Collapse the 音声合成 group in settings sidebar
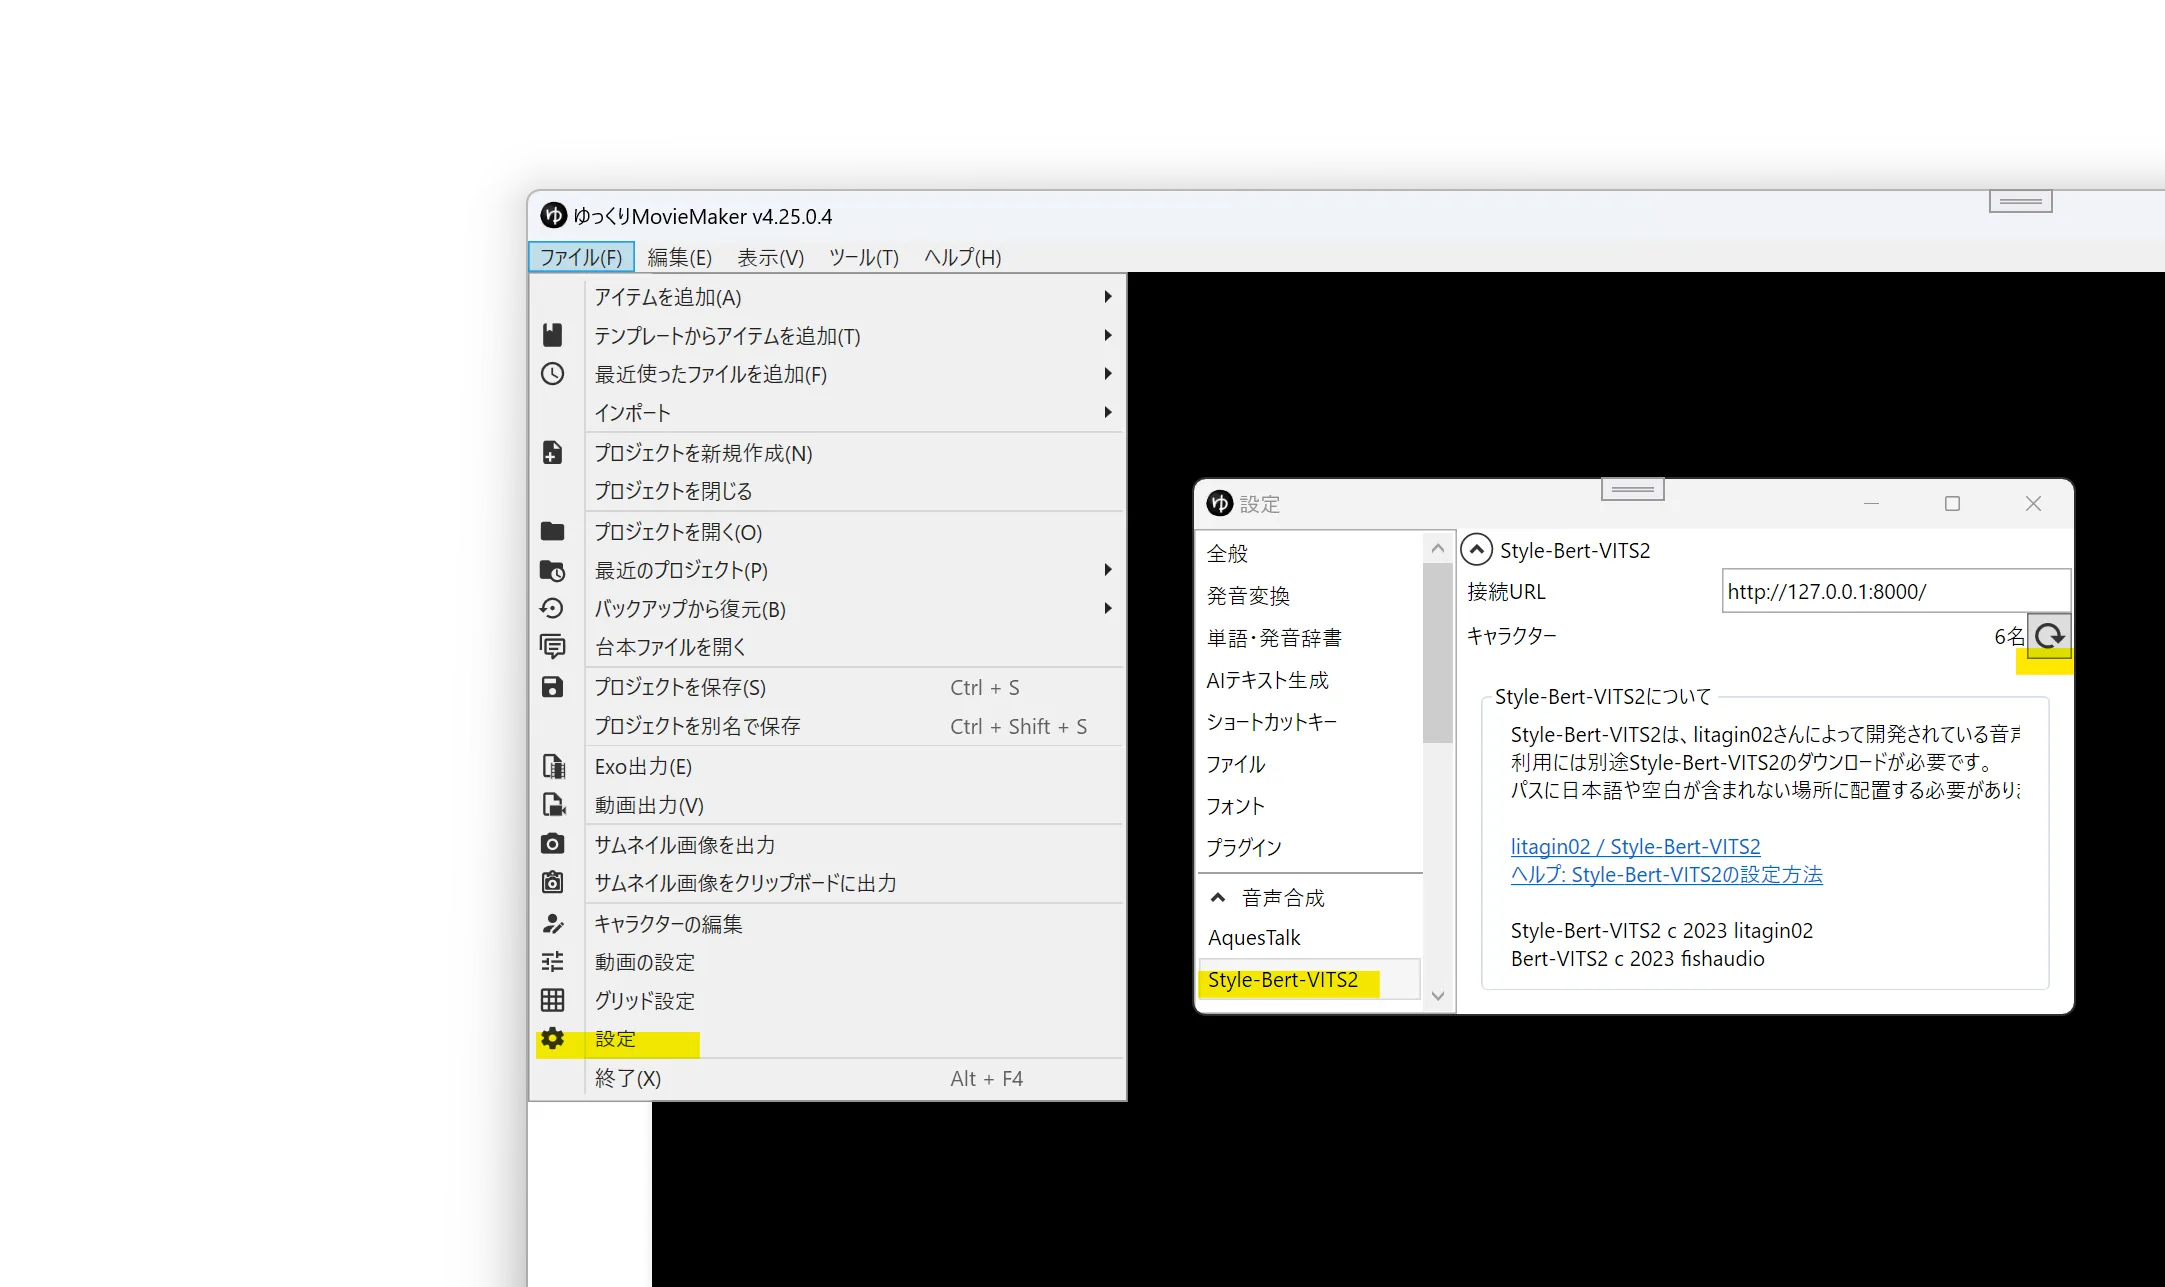This screenshot has height=1287, width=2165. tap(1218, 898)
